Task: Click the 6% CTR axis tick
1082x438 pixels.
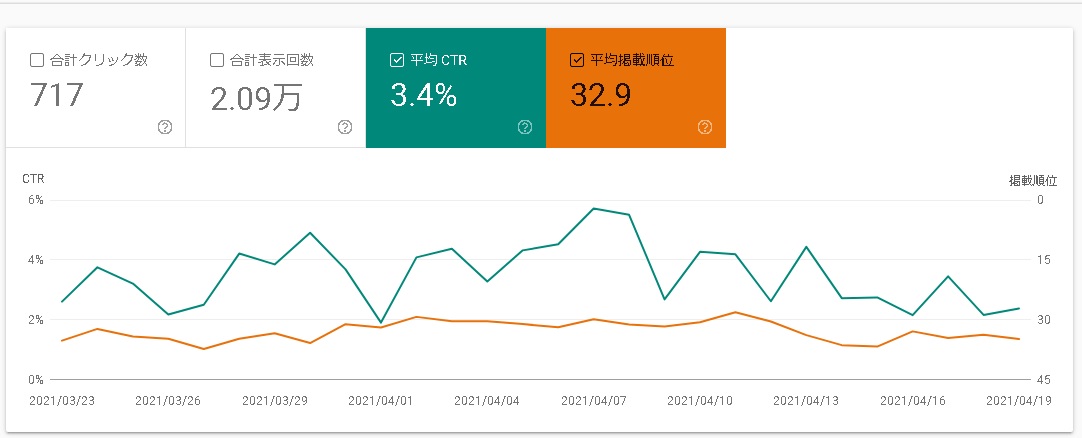Action: coord(36,200)
